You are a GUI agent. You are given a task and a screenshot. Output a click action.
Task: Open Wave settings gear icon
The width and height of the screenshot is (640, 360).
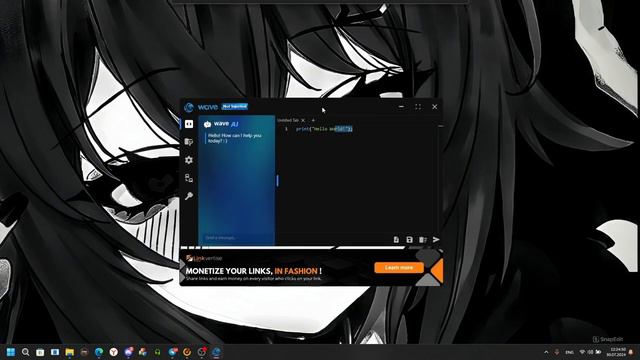(189, 160)
